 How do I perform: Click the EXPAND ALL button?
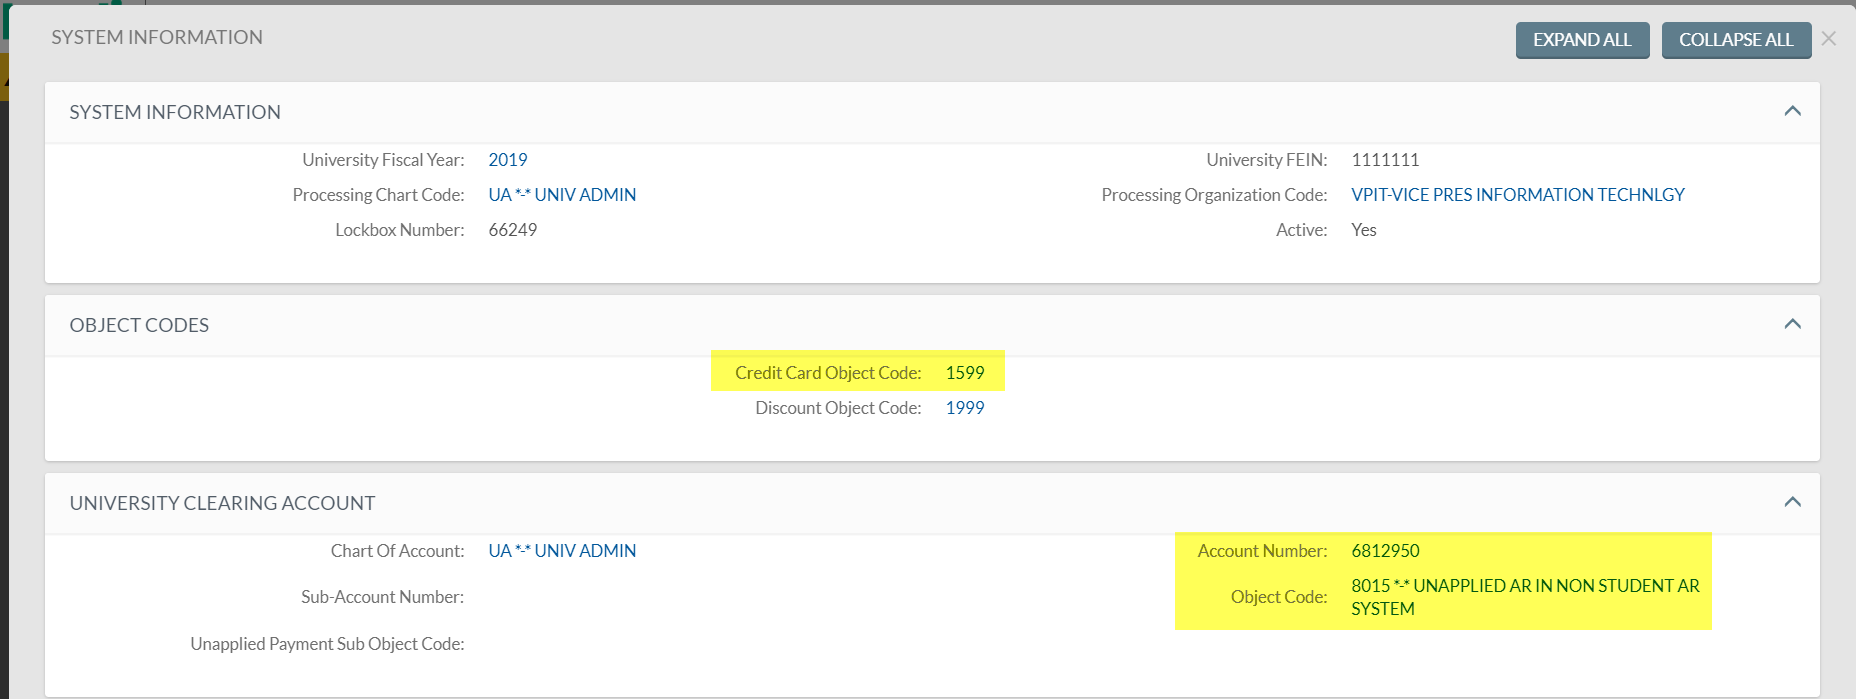[x=1582, y=40]
